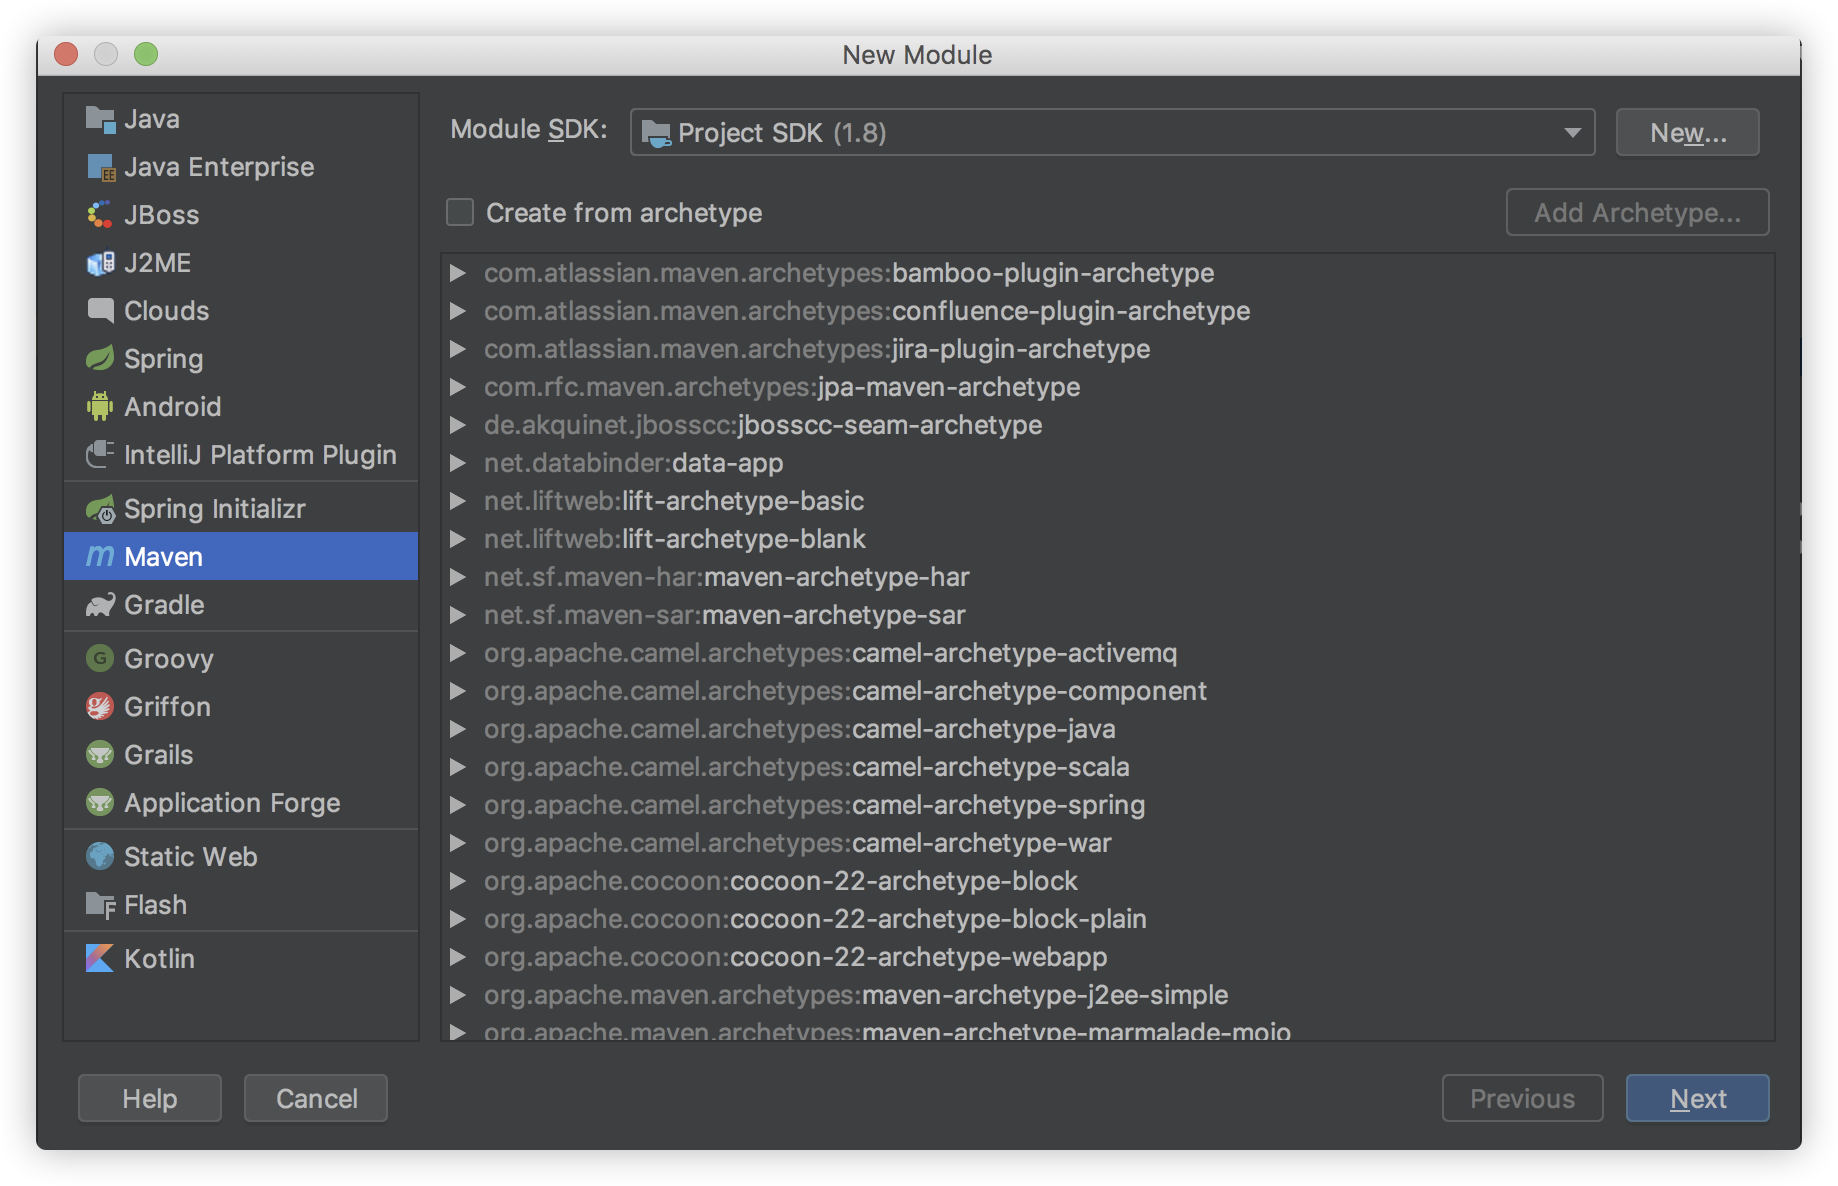Select cocoon-22-archetype-block-plain row
This screenshot has height=1186, width=1838.
pyautogui.click(x=1108, y=919)
